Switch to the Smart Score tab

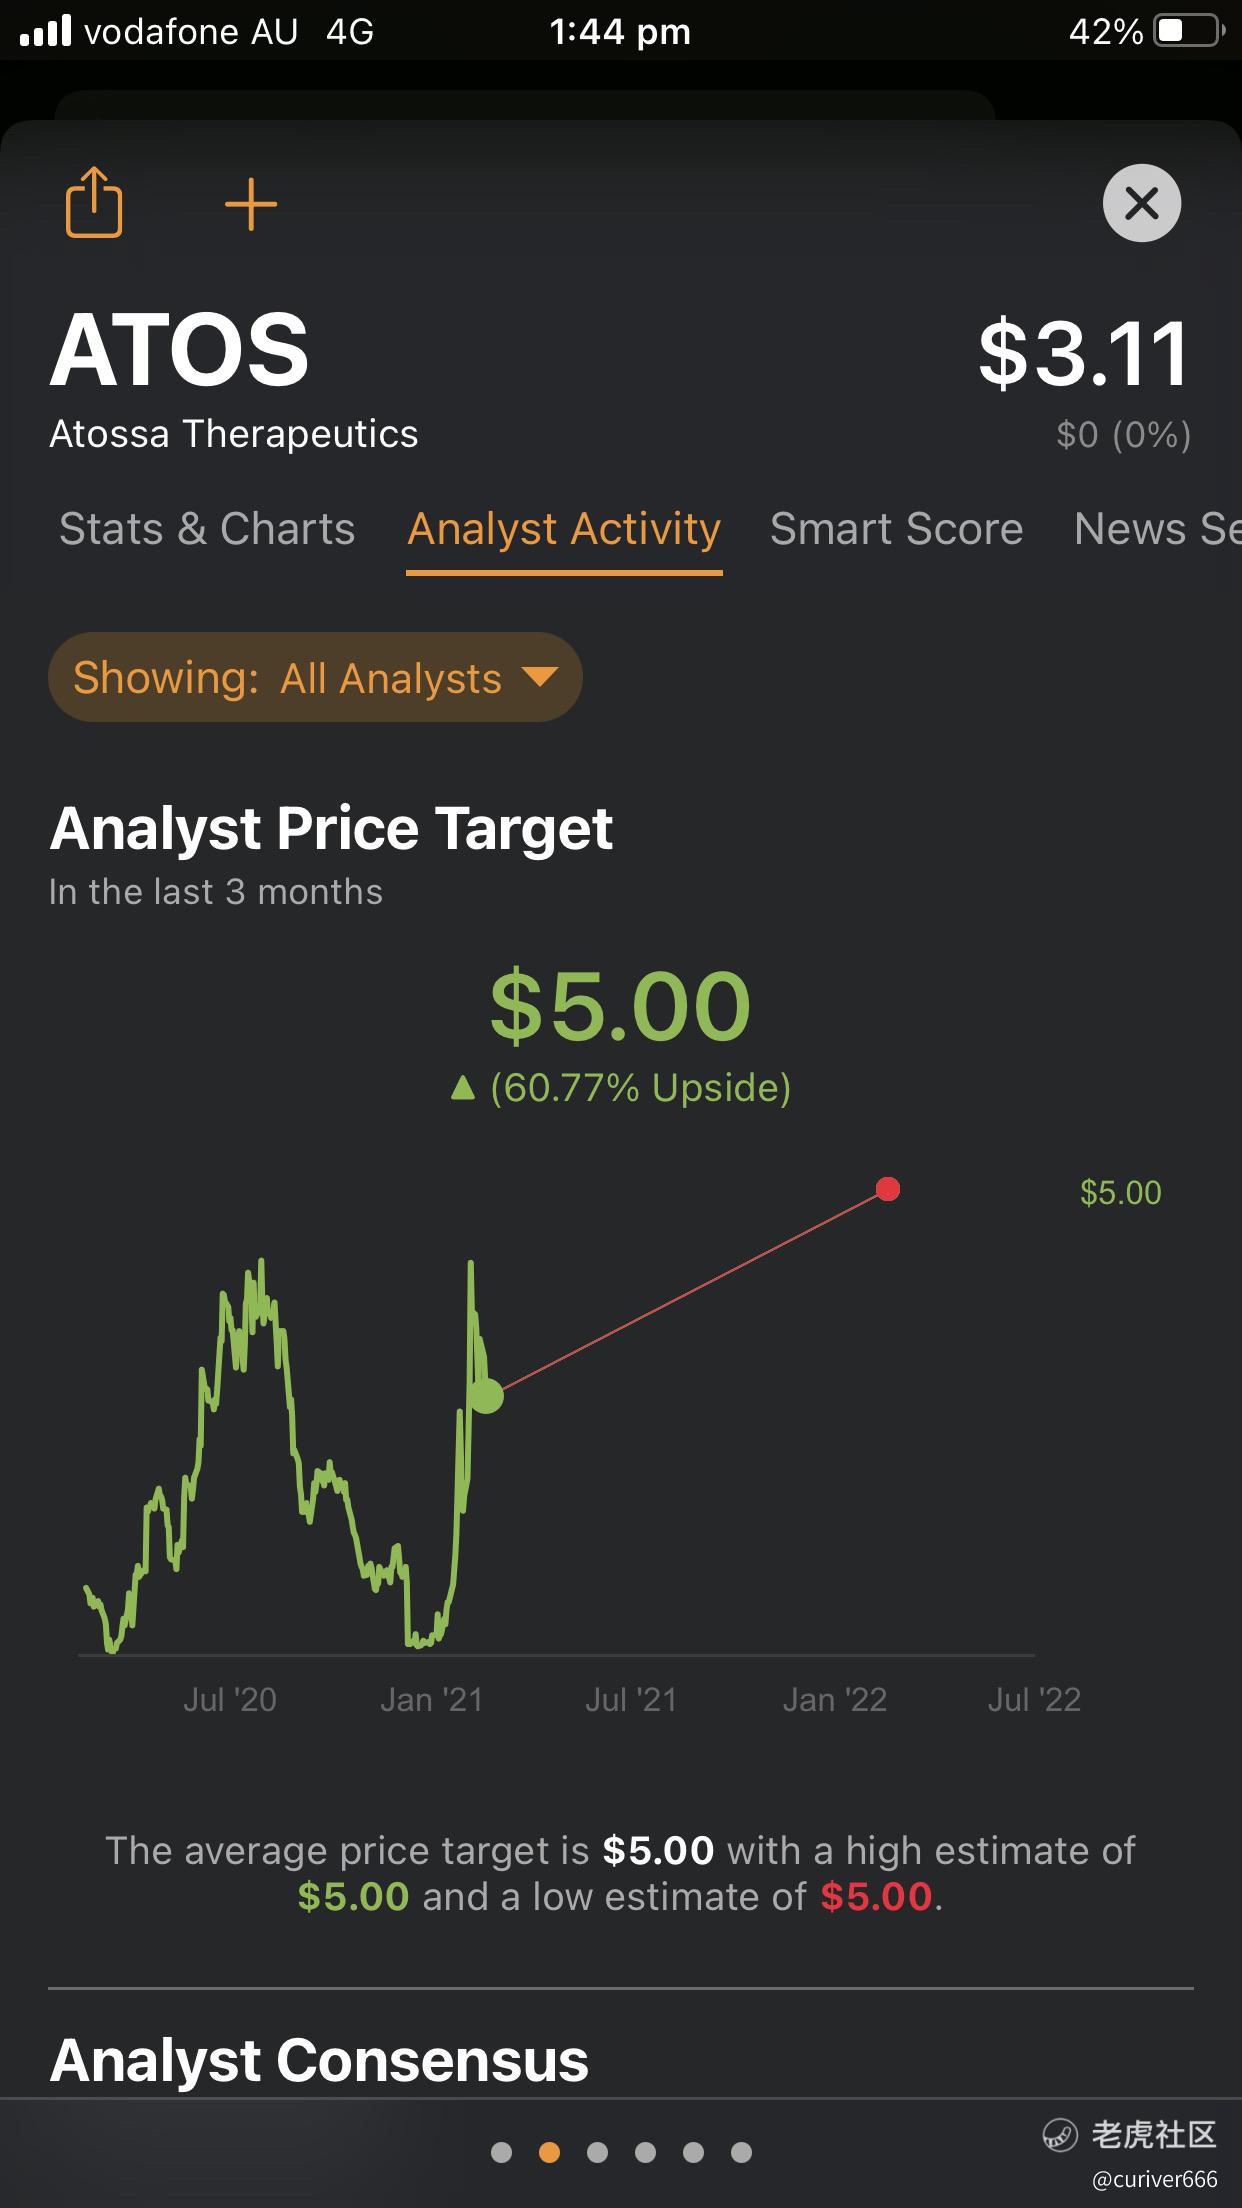coord(896,528)
